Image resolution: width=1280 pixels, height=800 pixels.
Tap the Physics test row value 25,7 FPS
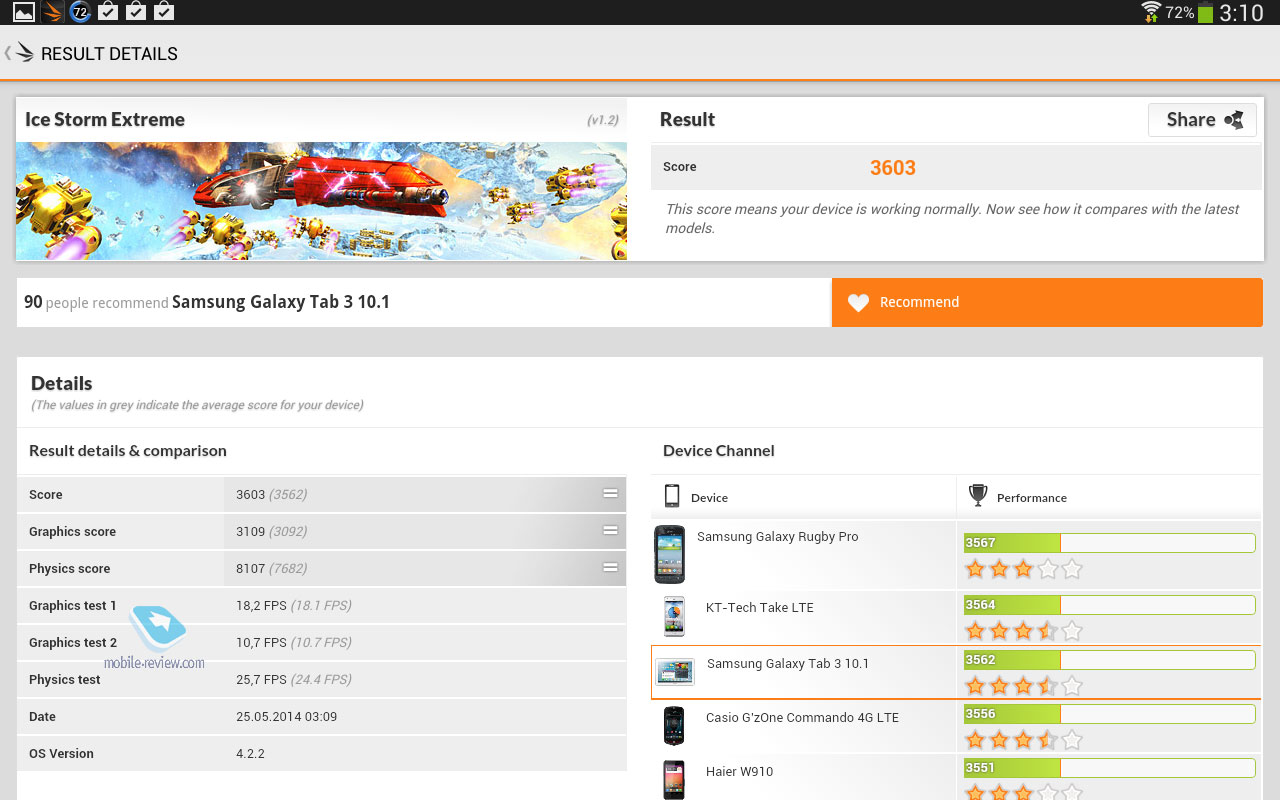pos(261,679)
